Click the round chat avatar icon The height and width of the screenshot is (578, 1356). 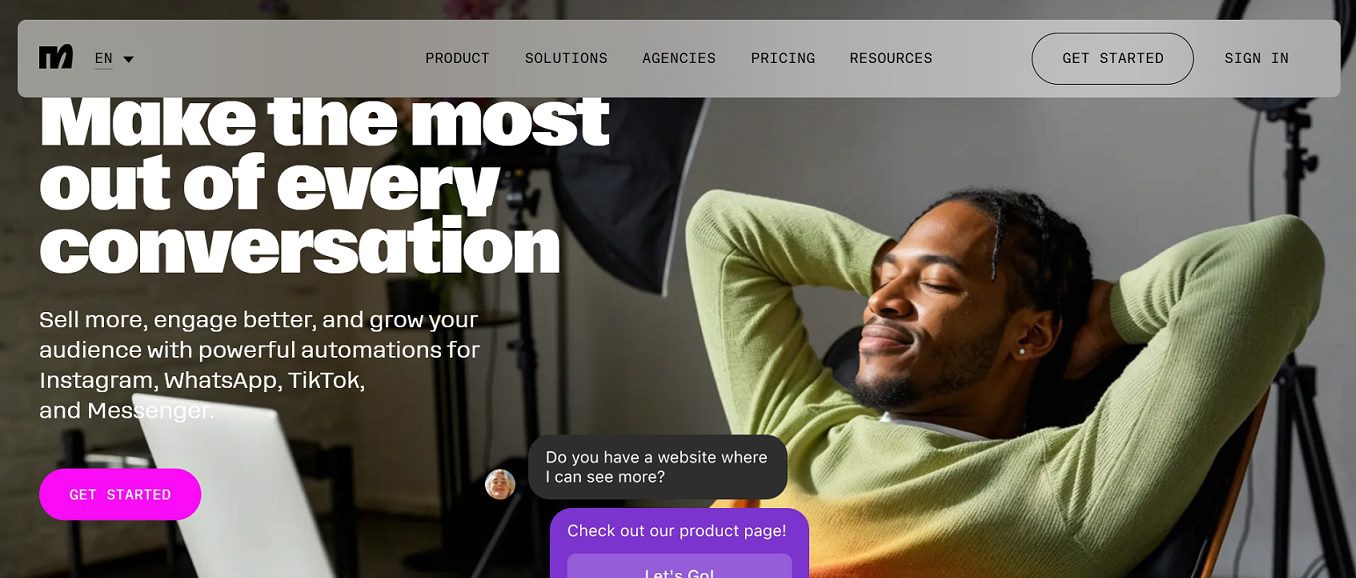point(500,484)
